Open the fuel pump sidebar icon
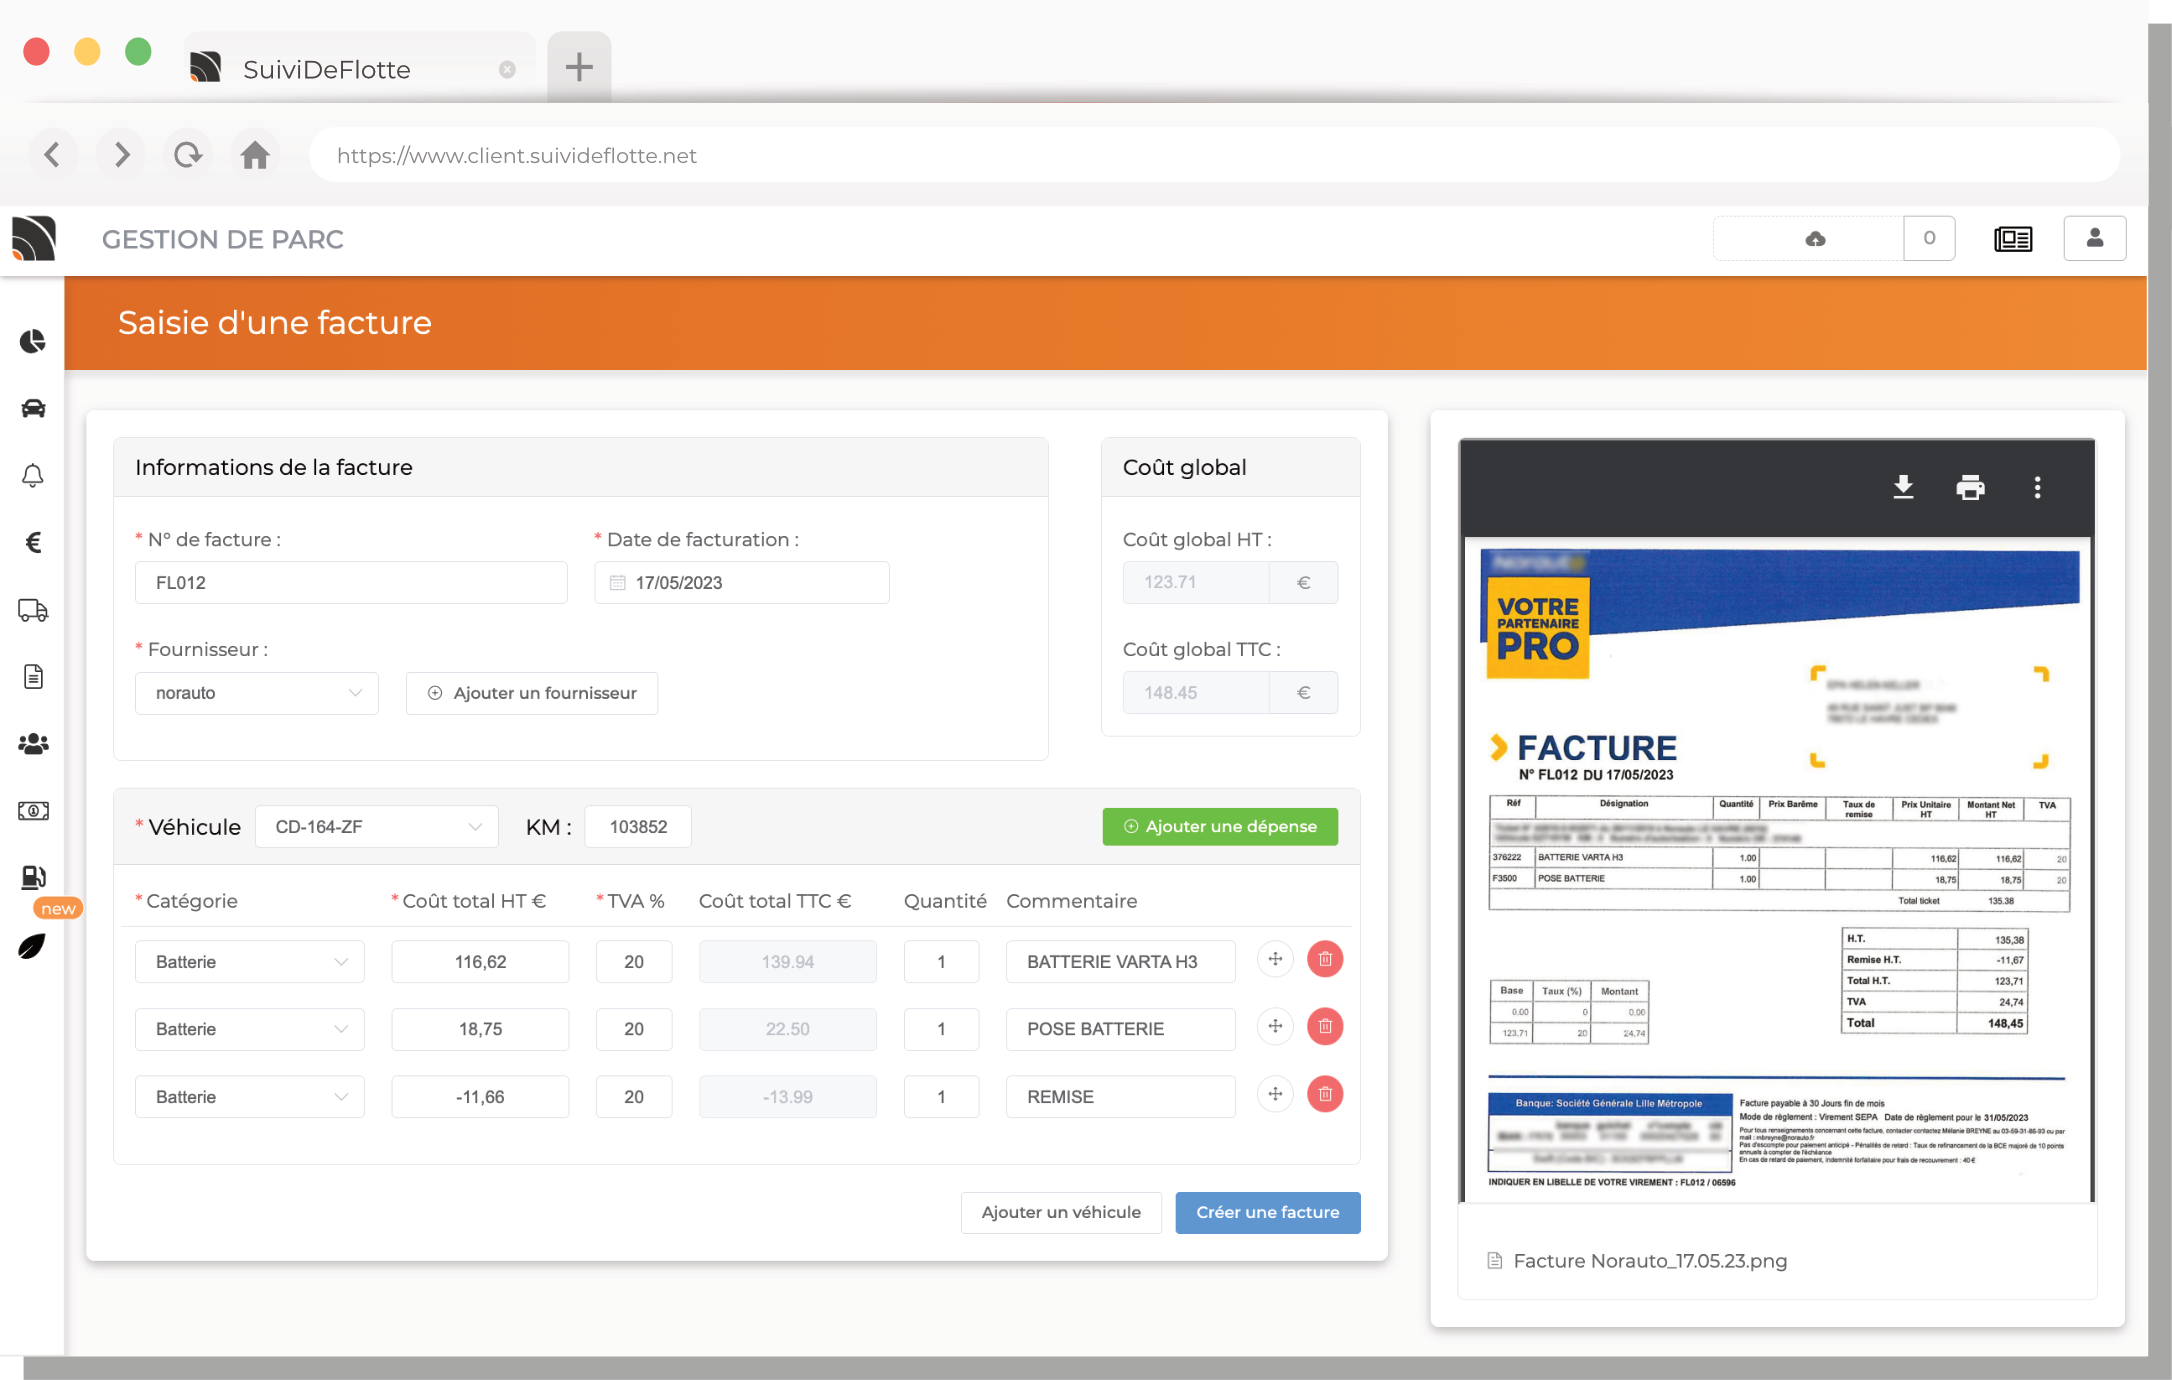This screenshot has height=1380, width=2172. tap(33, 877)
